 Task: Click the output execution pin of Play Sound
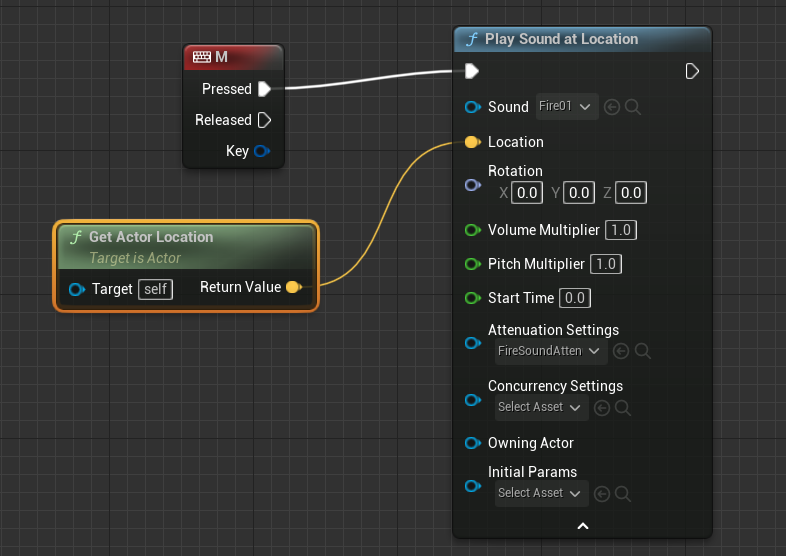692,71
